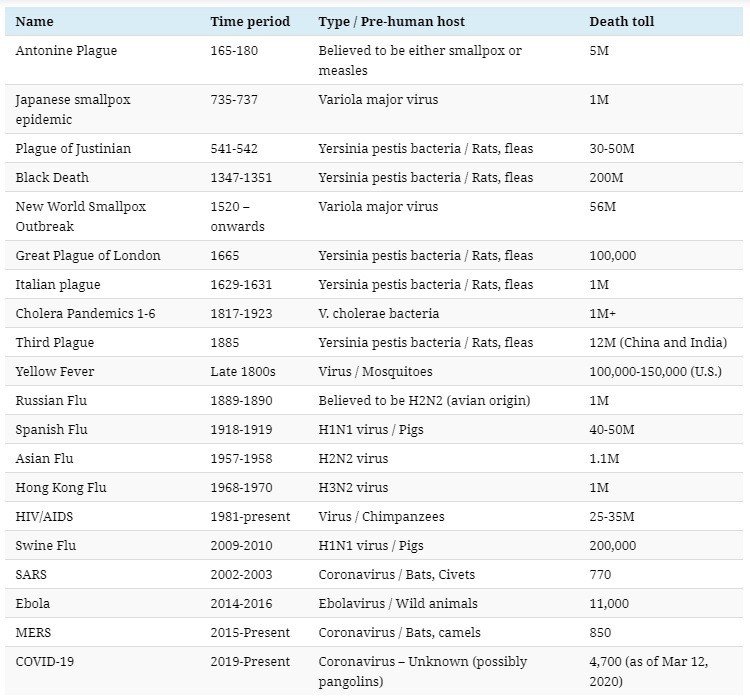
Task: Select the COVID-19 name cell
Action: pos(46,661)
